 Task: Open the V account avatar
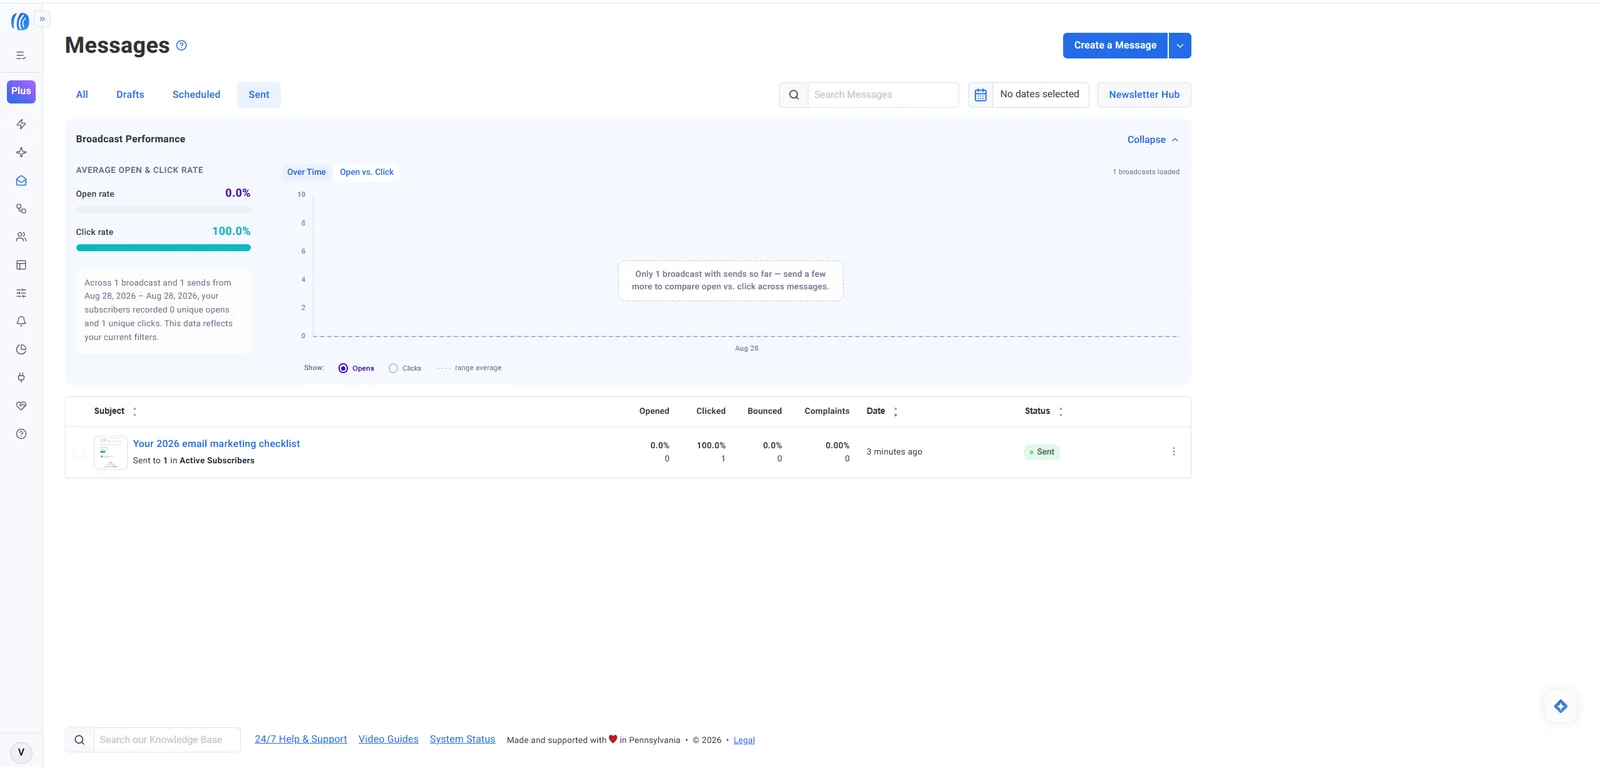click(x=21, y=753)
